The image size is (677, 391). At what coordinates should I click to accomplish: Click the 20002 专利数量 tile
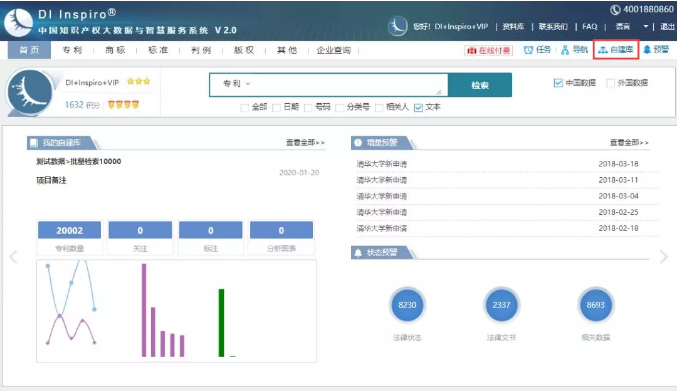70,238
